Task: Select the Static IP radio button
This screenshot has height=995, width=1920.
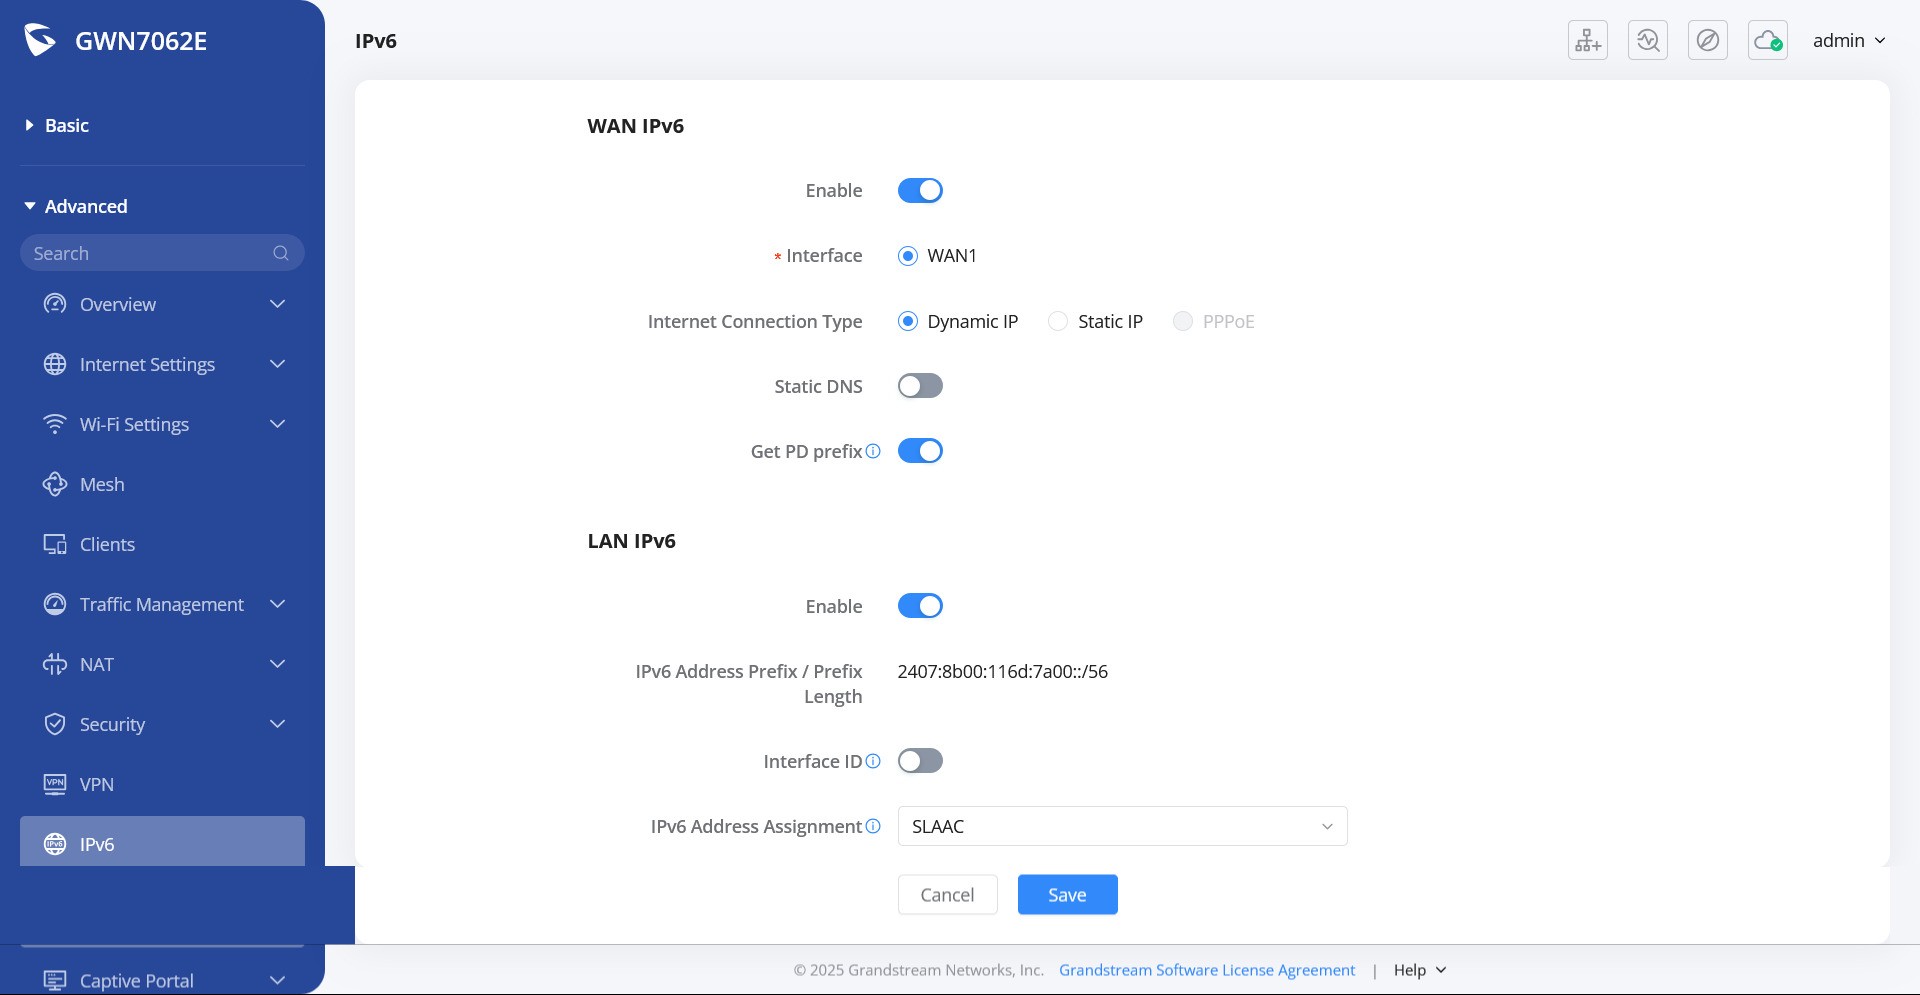Action: [x=1058, y=321]
